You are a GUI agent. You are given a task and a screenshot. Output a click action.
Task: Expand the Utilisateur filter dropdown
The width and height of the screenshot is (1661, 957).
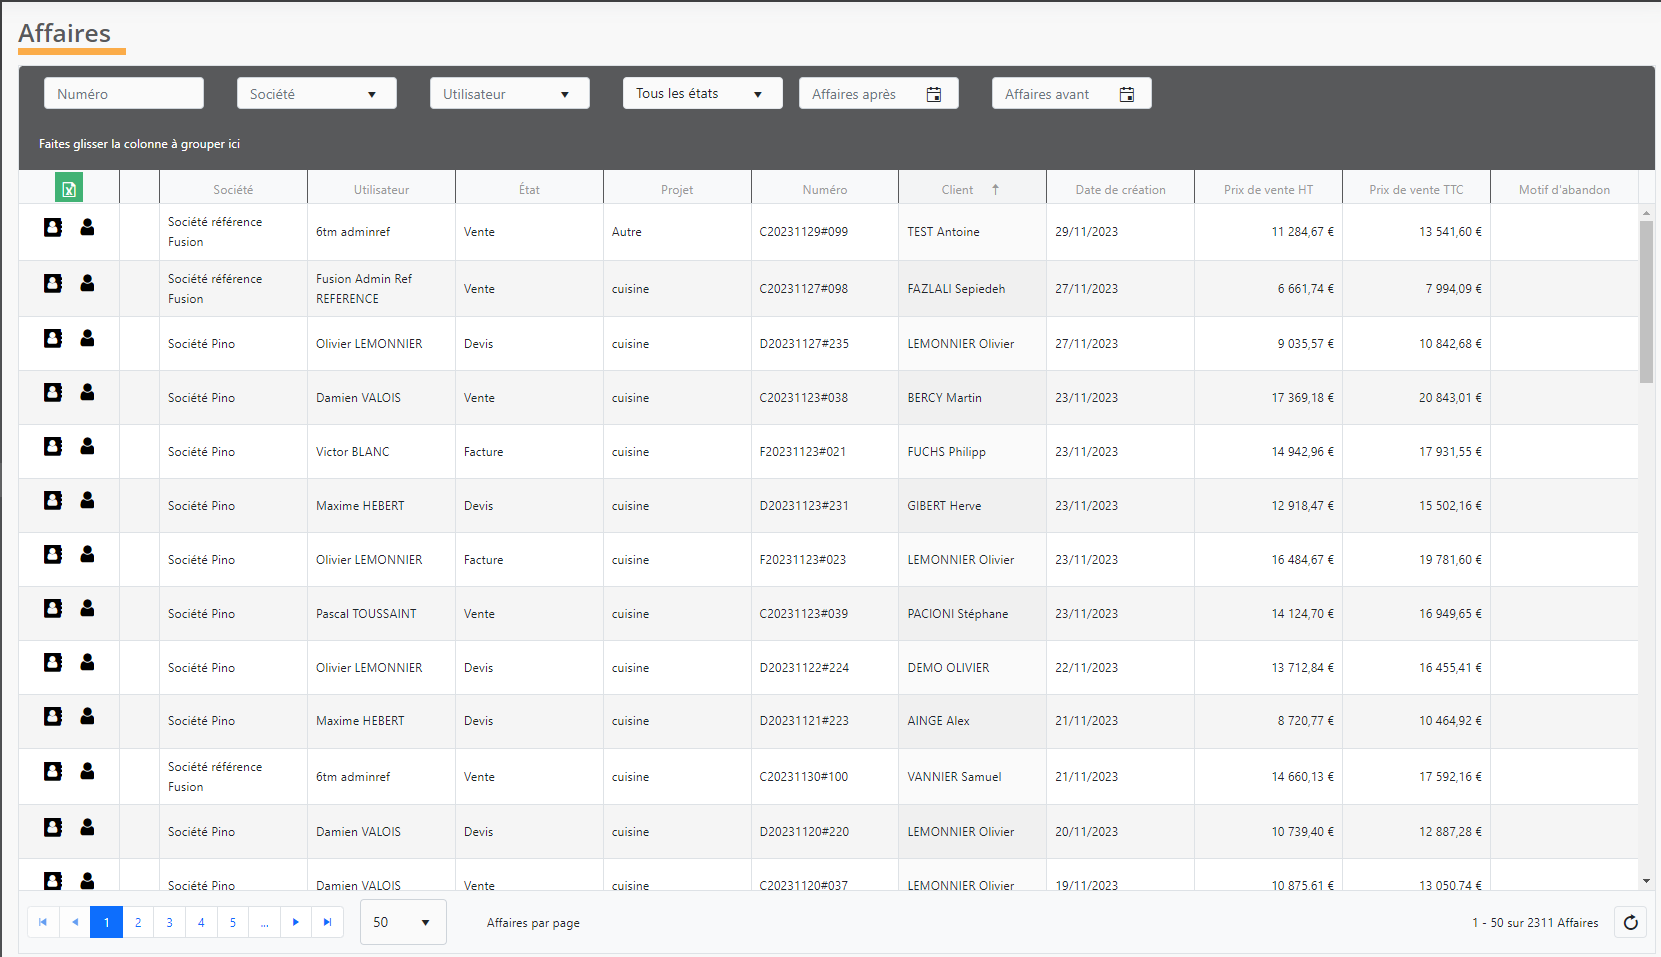[x=564, y=94]
